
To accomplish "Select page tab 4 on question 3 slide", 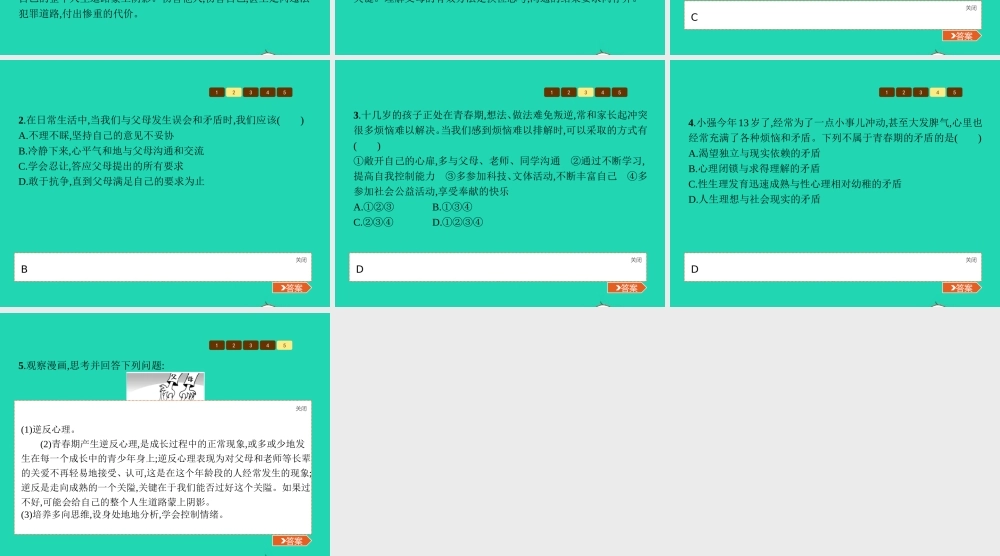I will pos(603,92).
